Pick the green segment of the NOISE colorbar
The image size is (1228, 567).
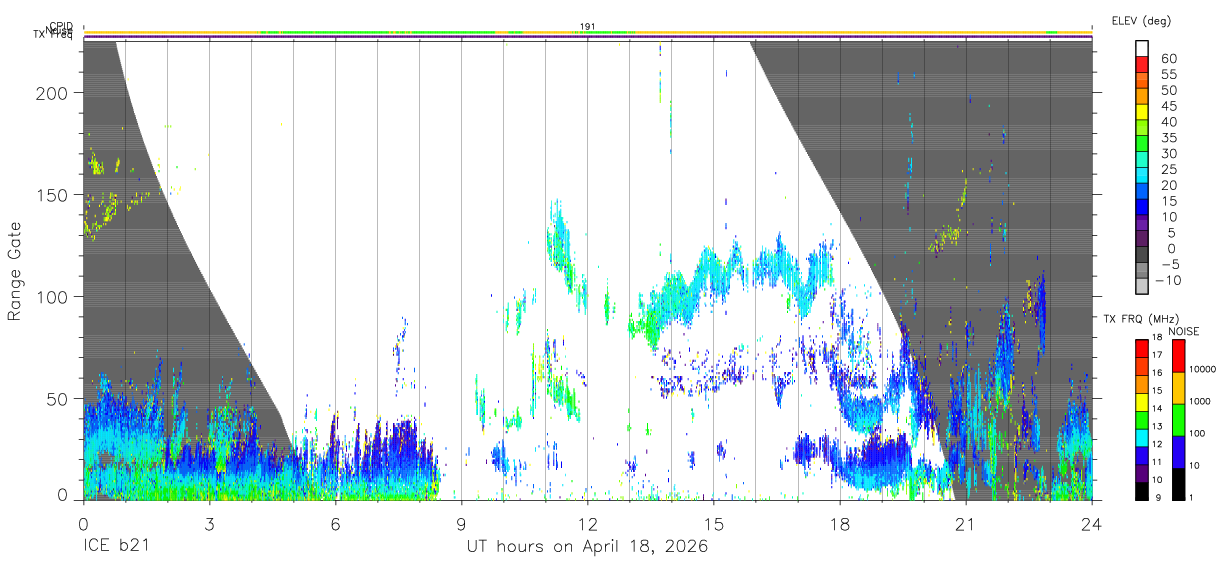pos(1178,418)
